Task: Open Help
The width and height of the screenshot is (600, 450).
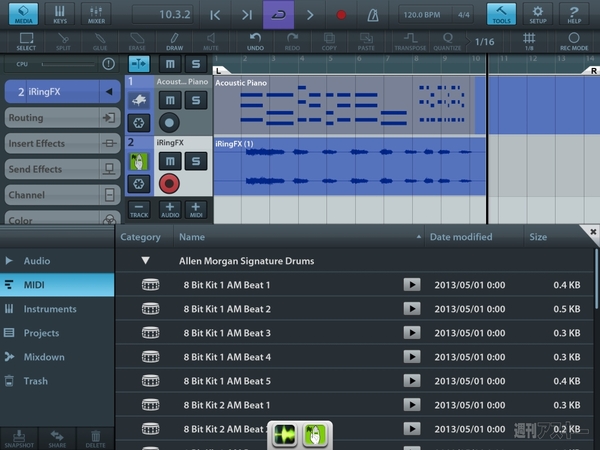Action: coord(574,14)
